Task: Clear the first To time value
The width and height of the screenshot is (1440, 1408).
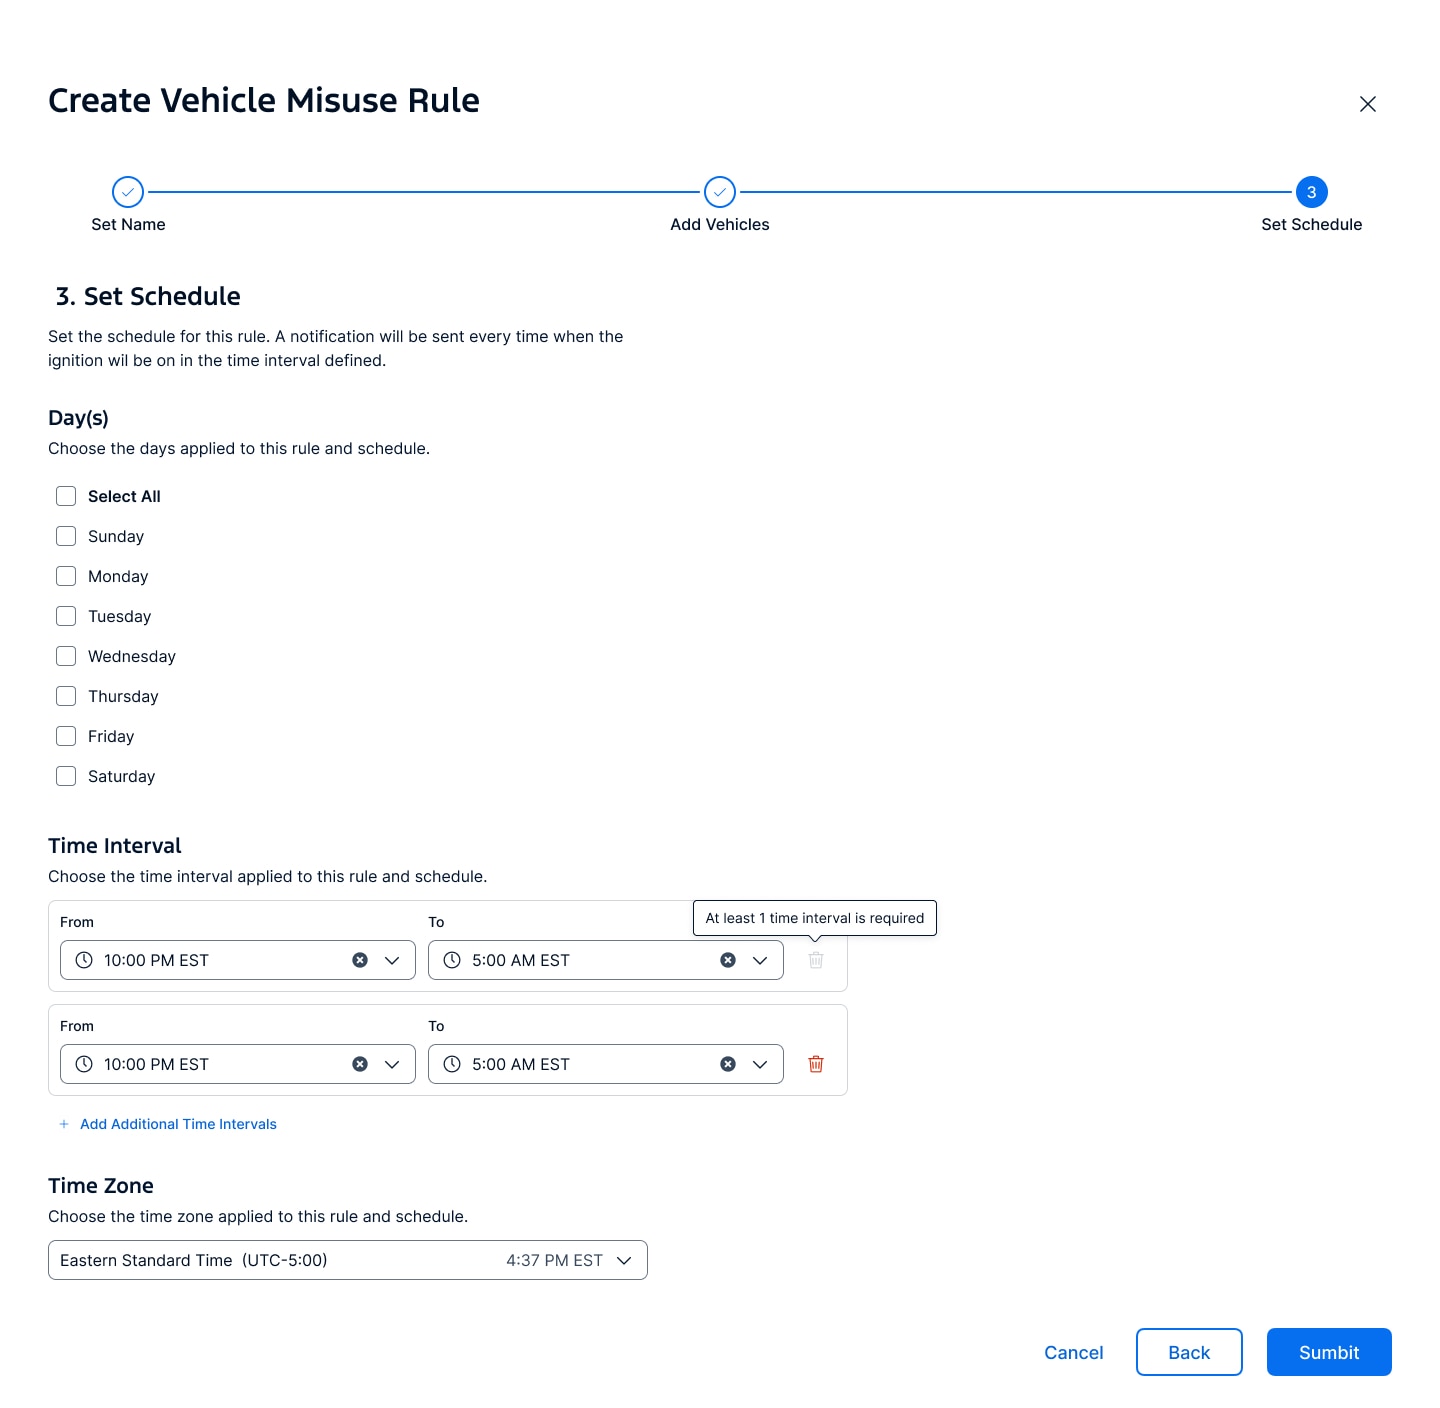Action: click(x=728, y=960)
